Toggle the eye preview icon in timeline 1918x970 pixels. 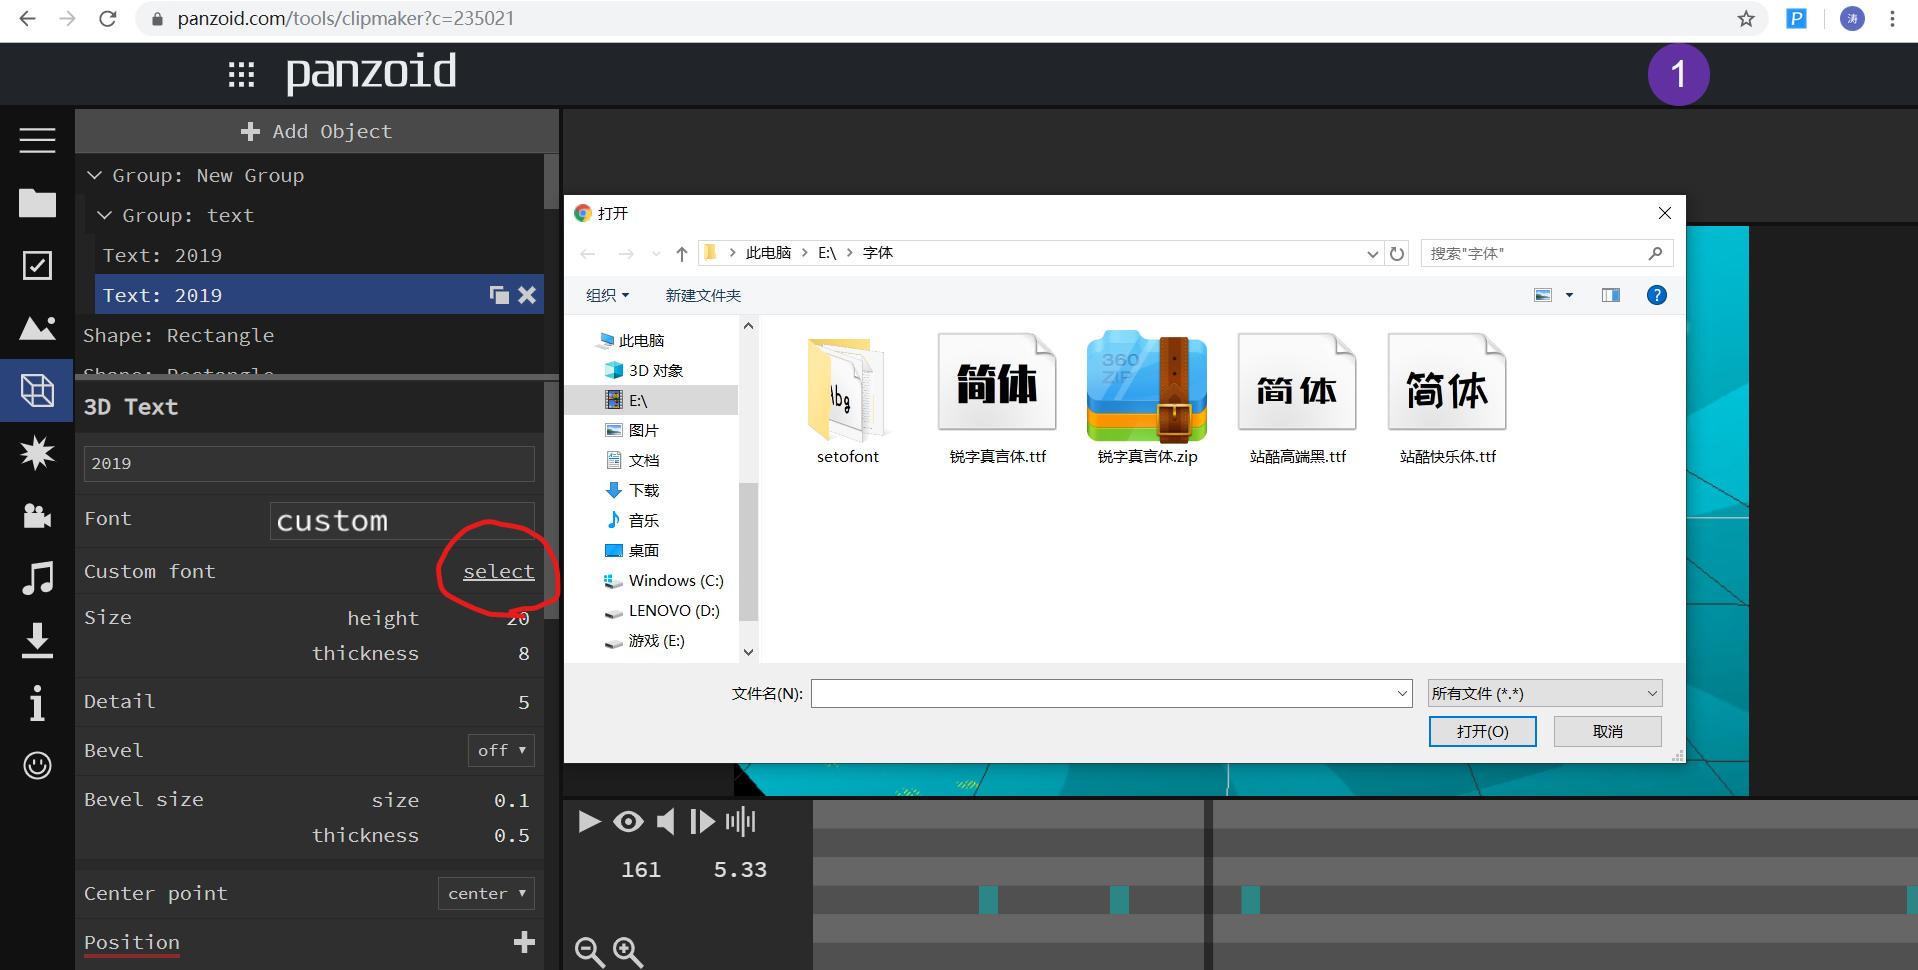628,822
